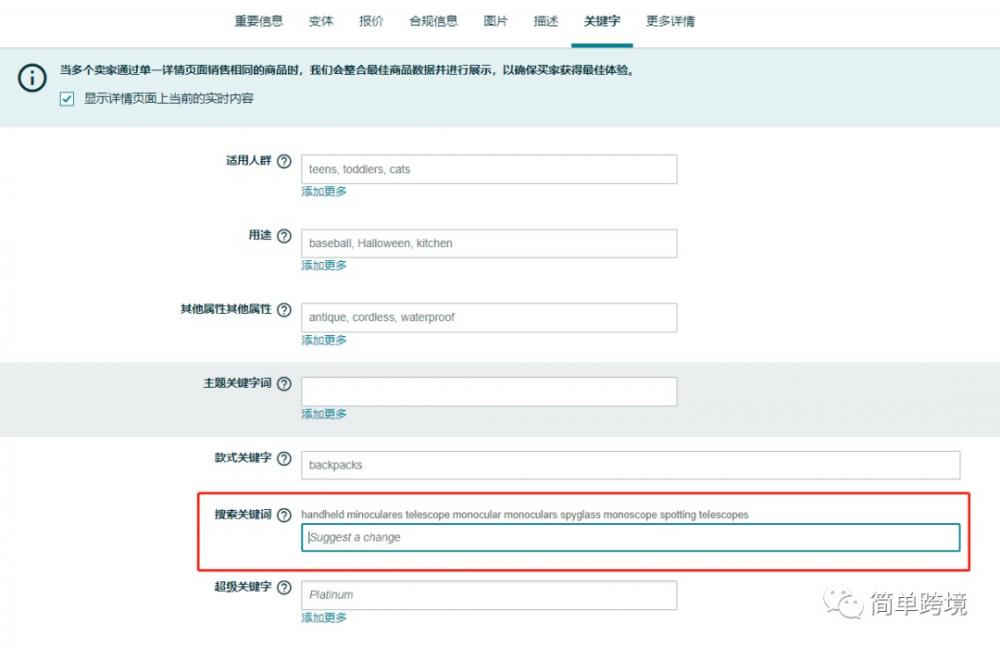Click 添加更多 under 其他属性
This screenshot has height=648, width=1000.
tap(324, 340)
